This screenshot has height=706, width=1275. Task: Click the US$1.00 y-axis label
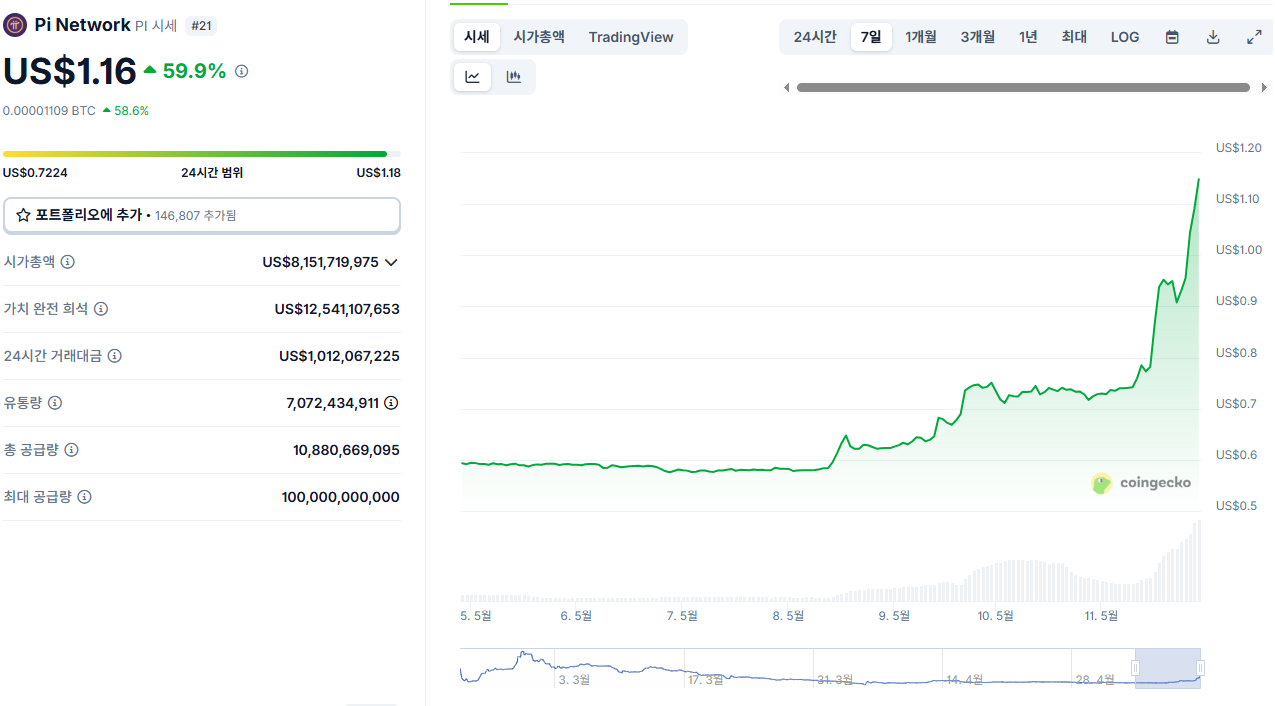(1239, 250)
